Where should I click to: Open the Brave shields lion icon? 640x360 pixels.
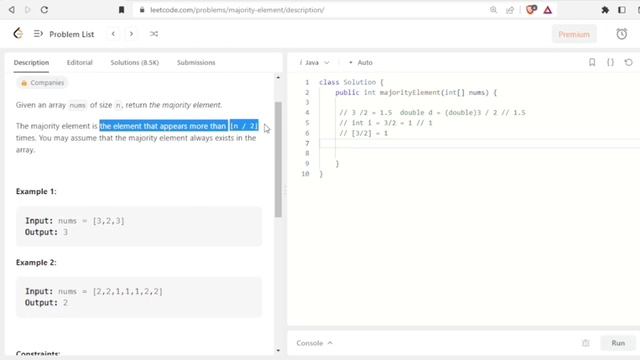pos(531,10)
